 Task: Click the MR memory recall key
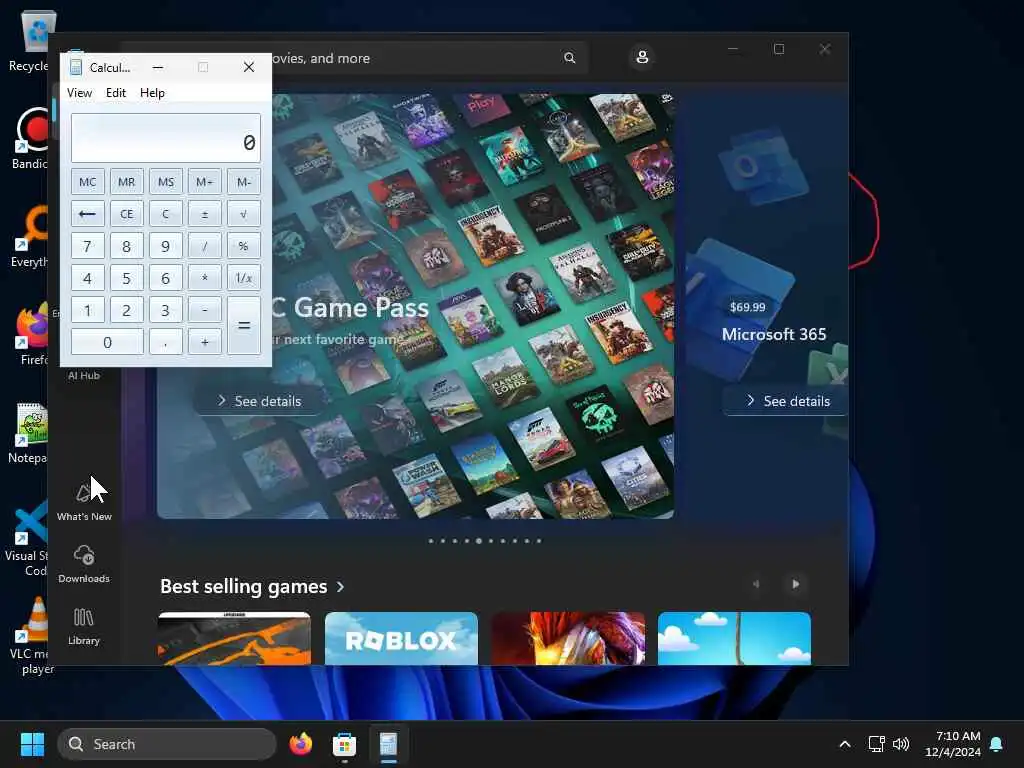[127, 182]
